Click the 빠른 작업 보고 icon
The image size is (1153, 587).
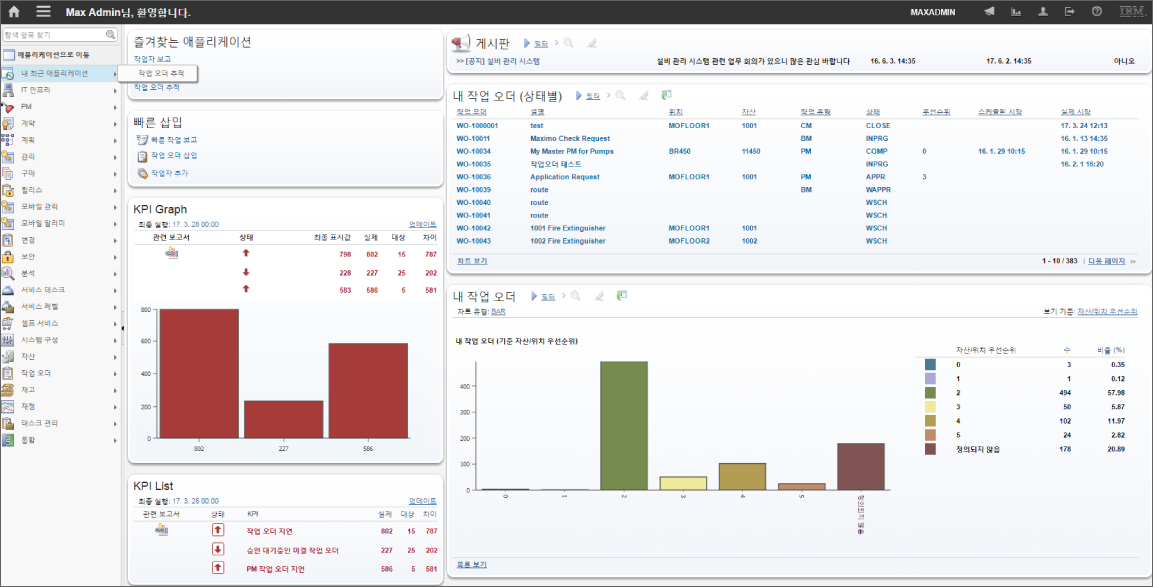143,140
